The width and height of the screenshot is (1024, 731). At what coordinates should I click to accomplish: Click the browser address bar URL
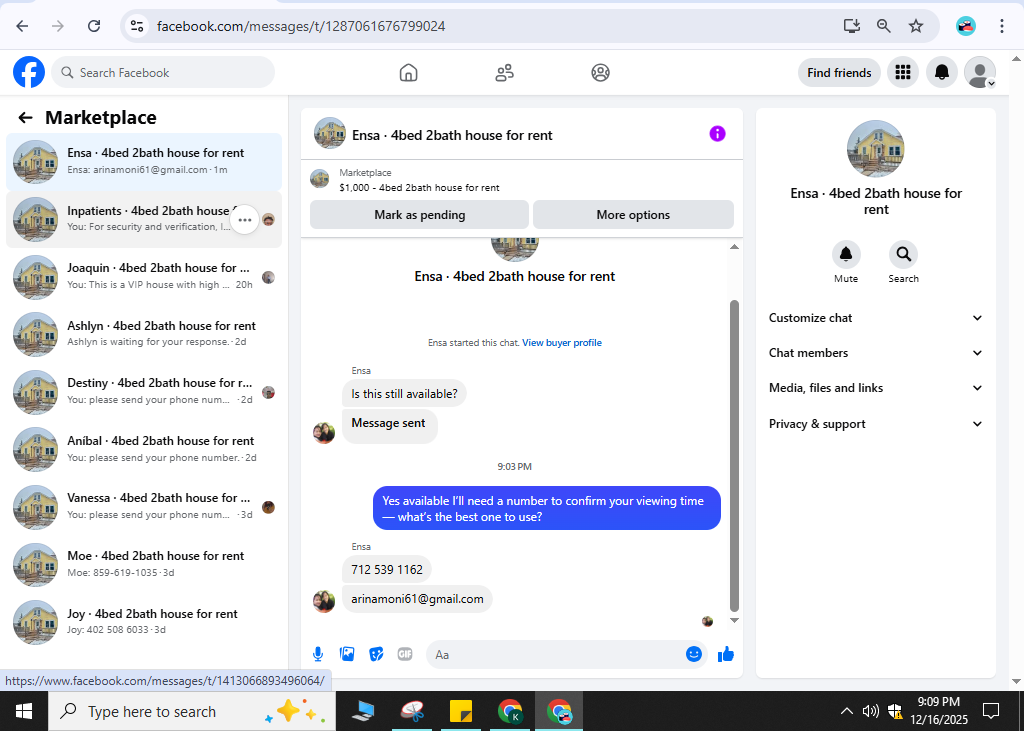pyautogui.click(x=301, y=26)
